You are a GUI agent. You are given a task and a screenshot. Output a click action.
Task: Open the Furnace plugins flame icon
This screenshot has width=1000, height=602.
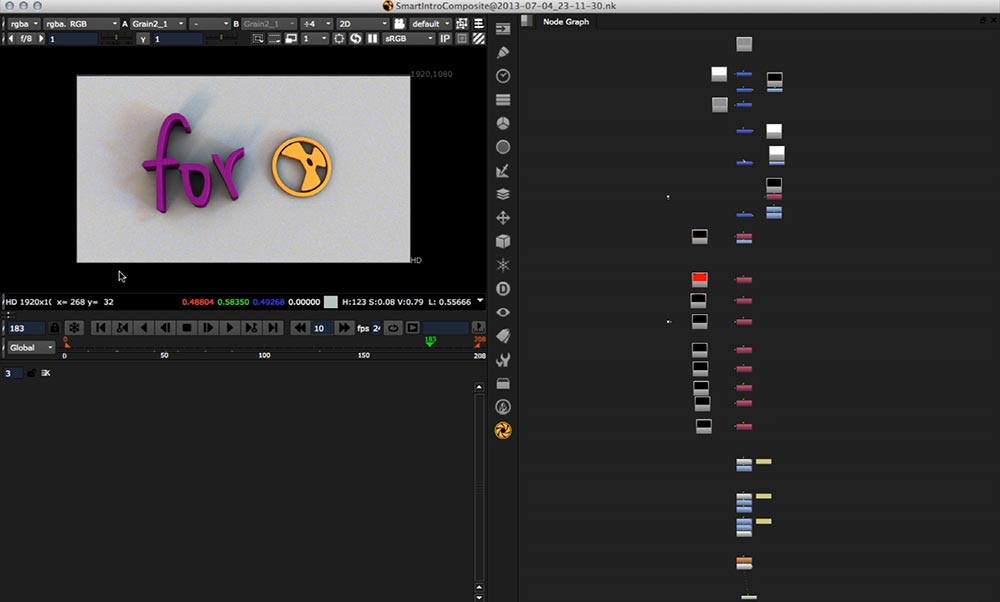pyautogui.click(x=503, y=407)
